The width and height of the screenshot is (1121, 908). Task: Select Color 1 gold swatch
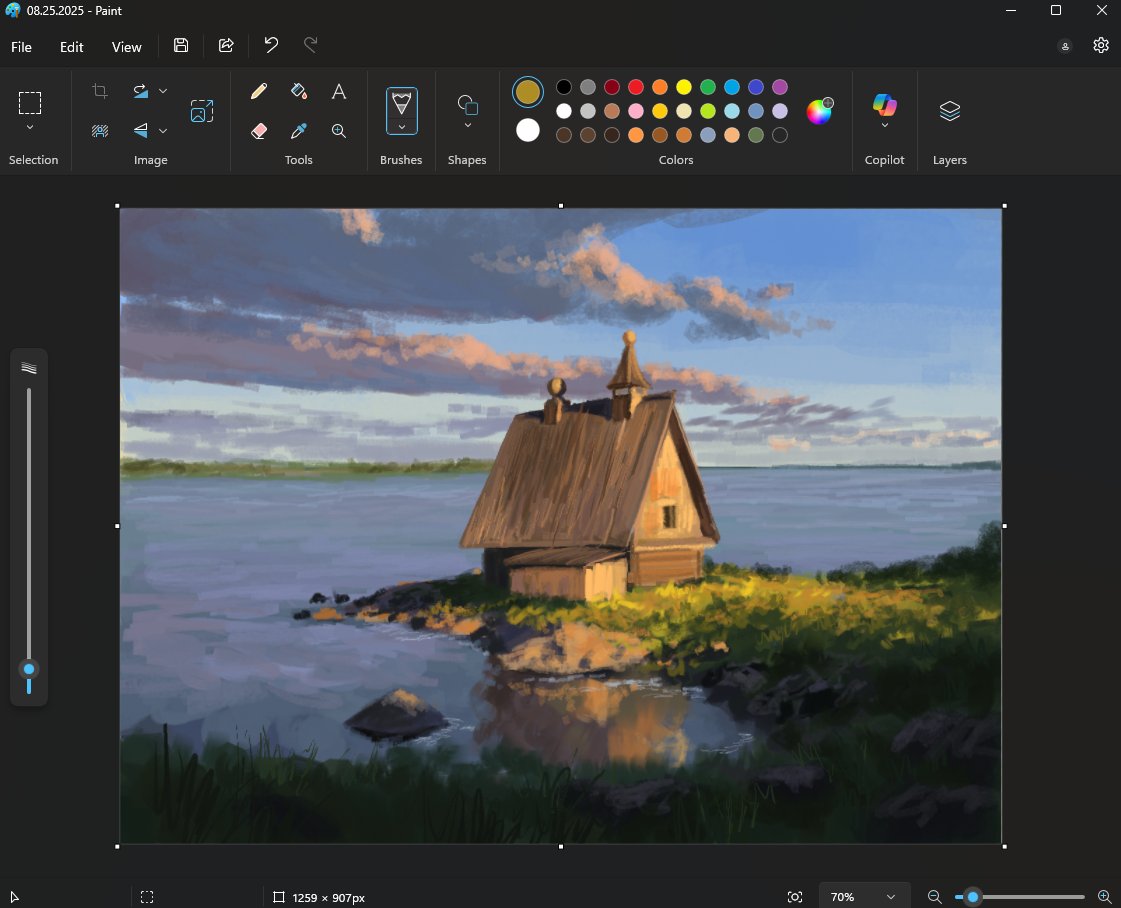(528, 92)
